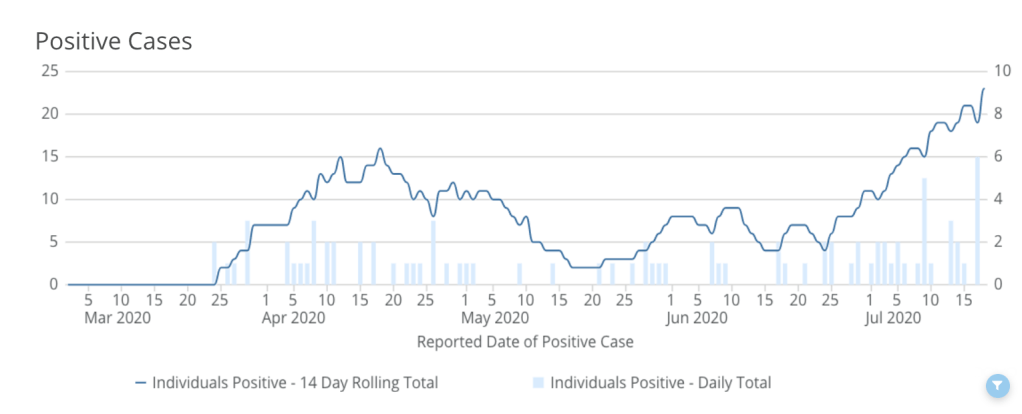
Task: Click the tallest daily total bar in mid-July
Action: point(977,220)
